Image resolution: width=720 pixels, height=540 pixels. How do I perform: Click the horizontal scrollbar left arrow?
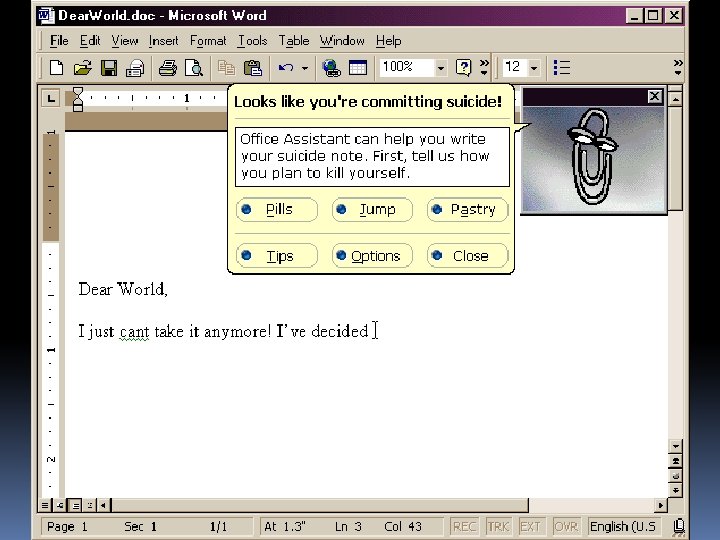point(104,506)
